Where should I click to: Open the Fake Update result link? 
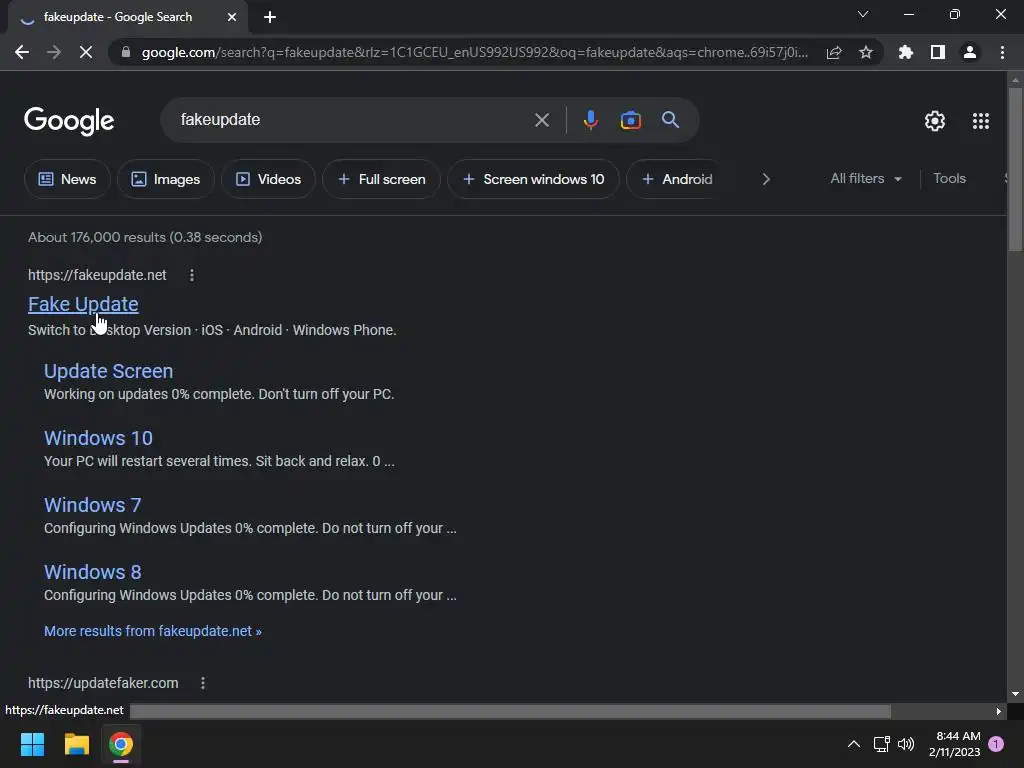point(83,304)
